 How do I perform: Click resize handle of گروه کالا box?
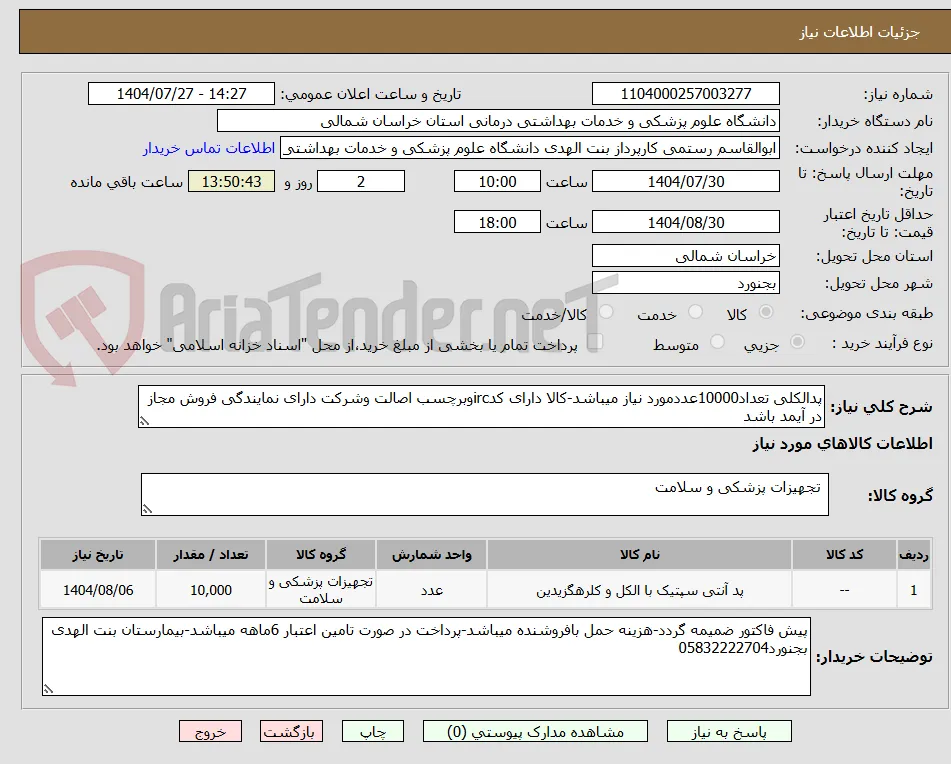(x=147, y=509)
